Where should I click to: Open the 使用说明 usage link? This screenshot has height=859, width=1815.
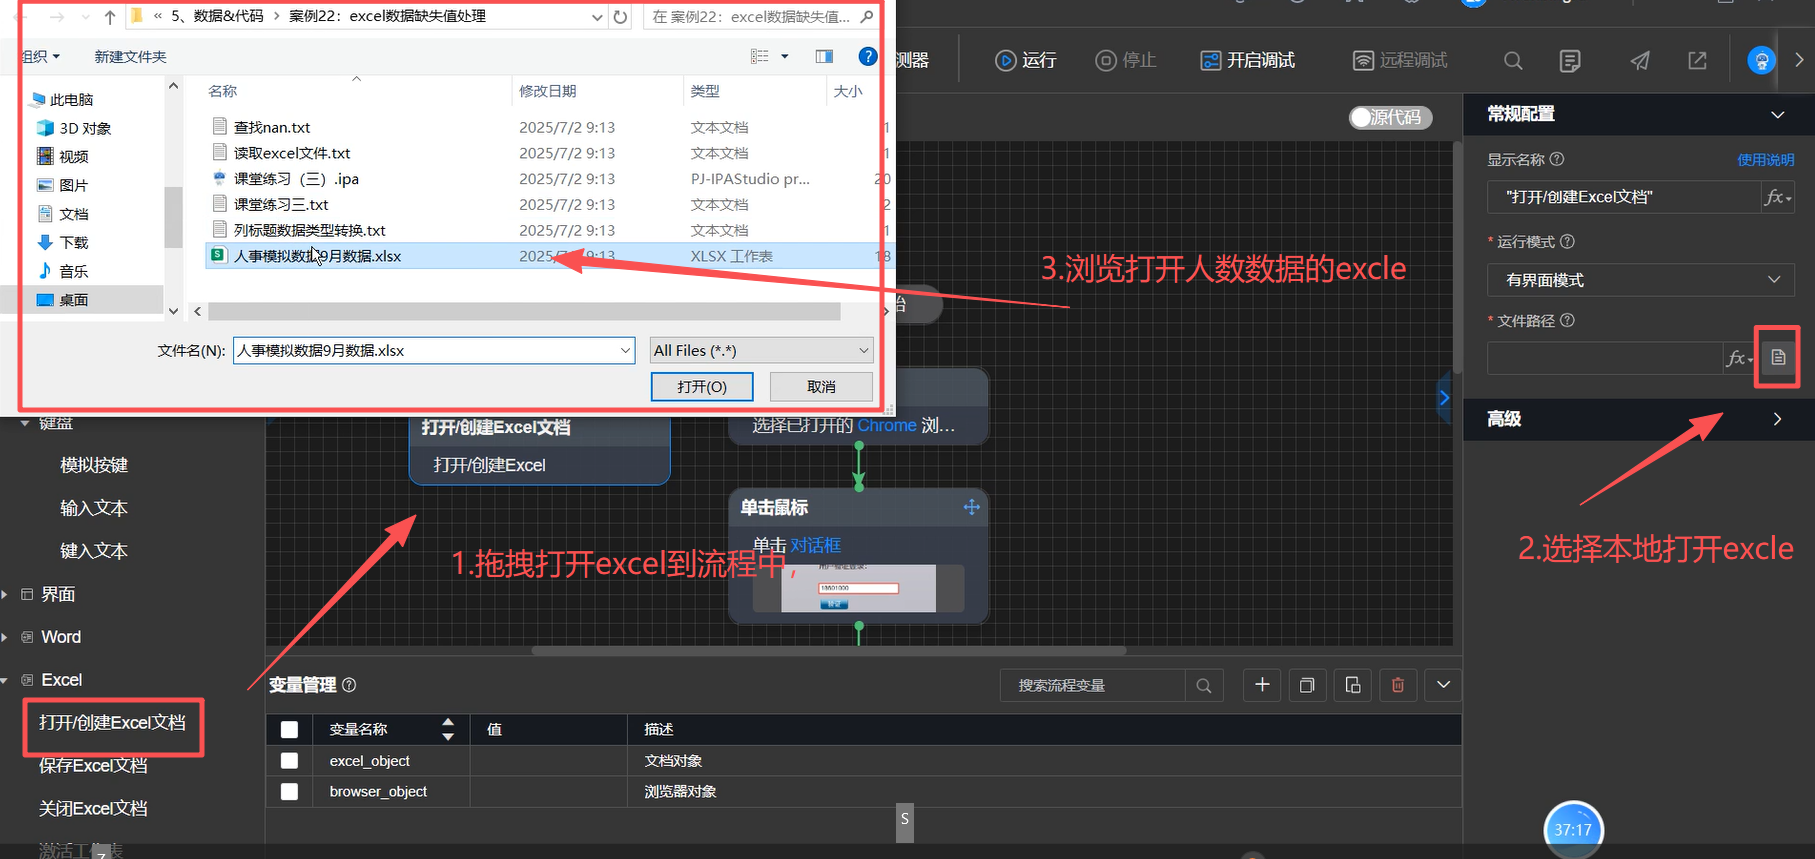[1765, 159]
